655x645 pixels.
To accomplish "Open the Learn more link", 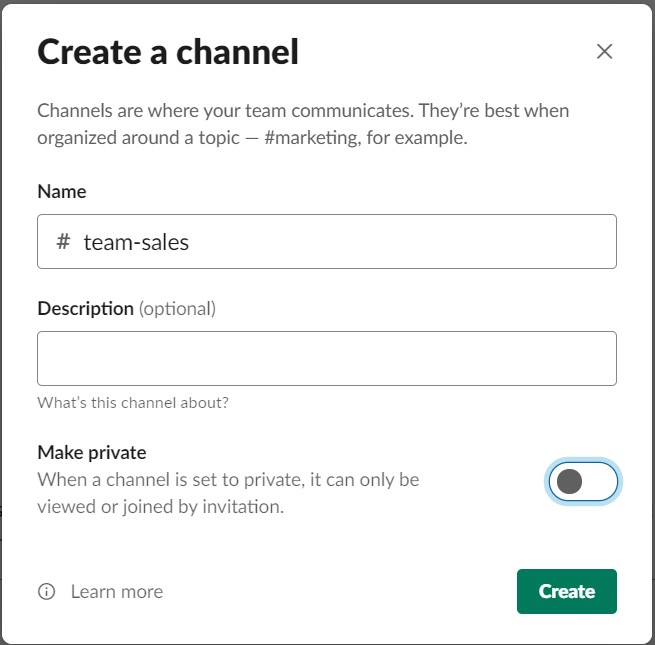I will click(117, 592).
